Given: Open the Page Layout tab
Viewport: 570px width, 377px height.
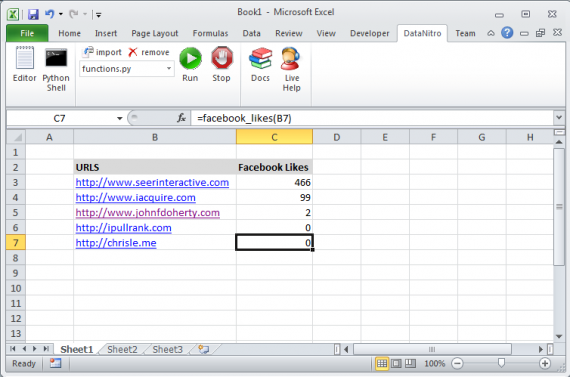Looking at the screenshot, I should pos(155,33).
